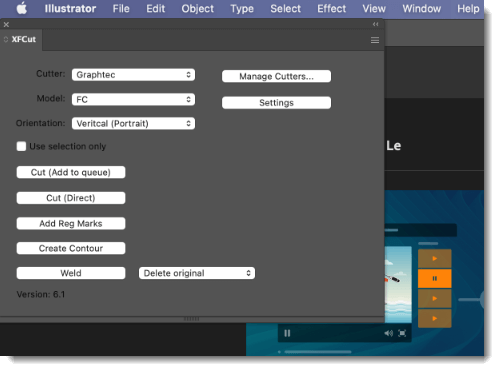Click the beach illustration thumbnail
The height and width of the screenshot is (371, 499).
click(x=398, y=284)
